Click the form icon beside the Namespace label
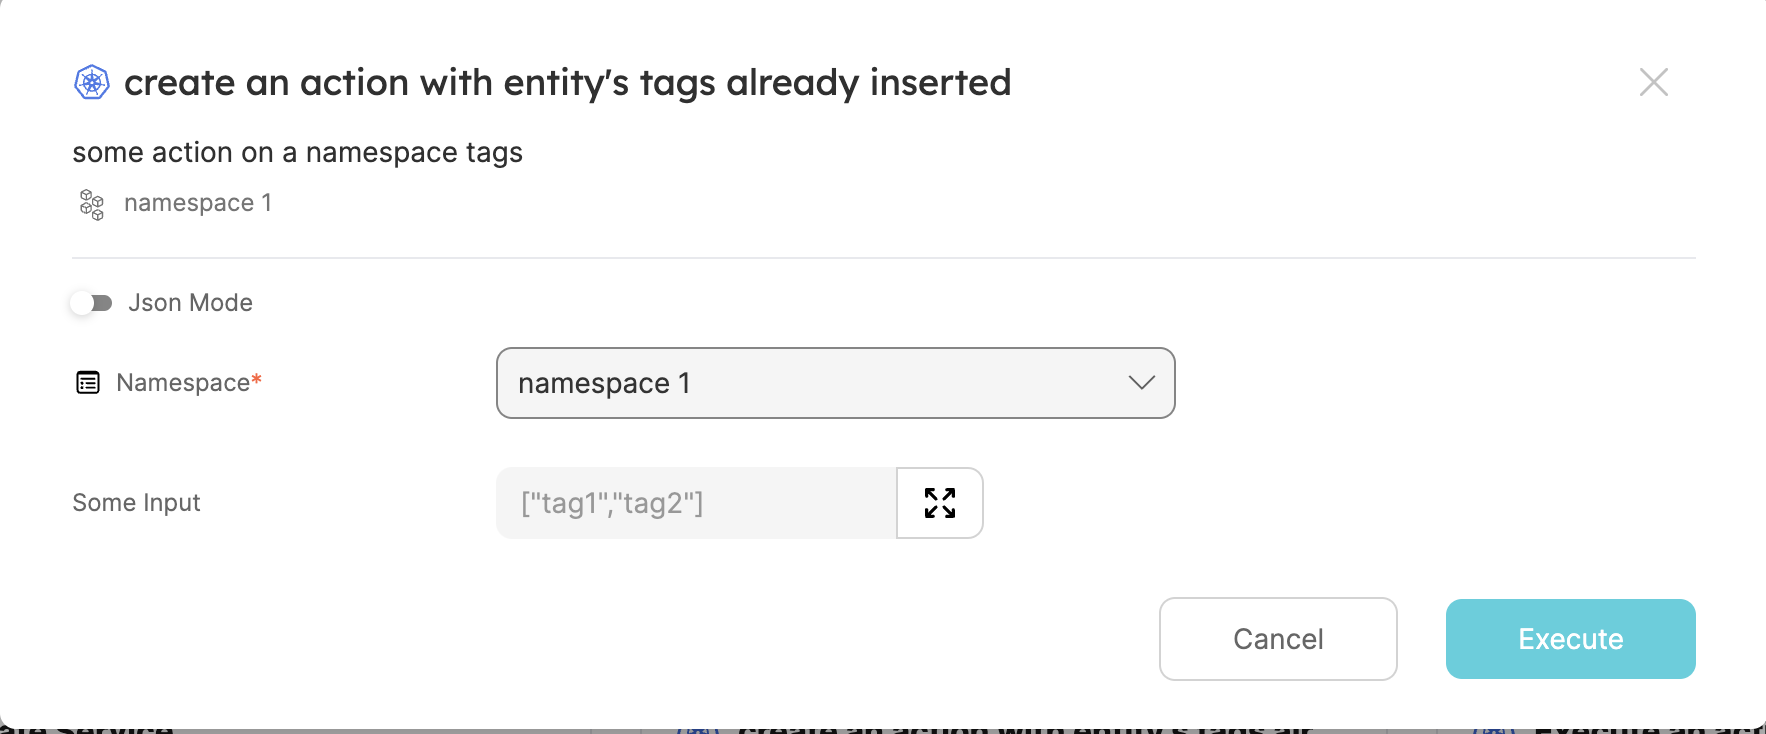Image resolution: width=1766 pixels, height=734 pixels. [x=88, y=382]
